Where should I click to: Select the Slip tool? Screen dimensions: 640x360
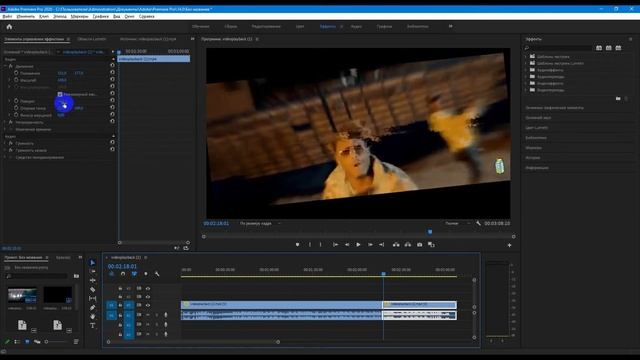tap(93, 298)
